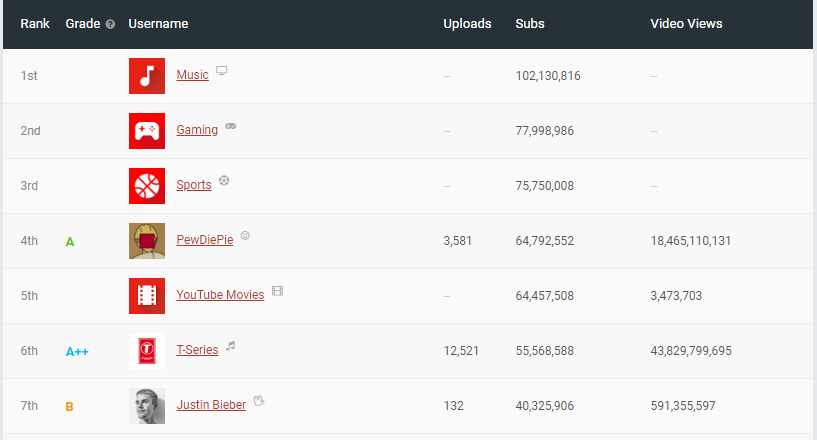Click the Justin Bieber profile photo
Image resolution: width=817 pixels, height=440 pixels.
[147, 406]
